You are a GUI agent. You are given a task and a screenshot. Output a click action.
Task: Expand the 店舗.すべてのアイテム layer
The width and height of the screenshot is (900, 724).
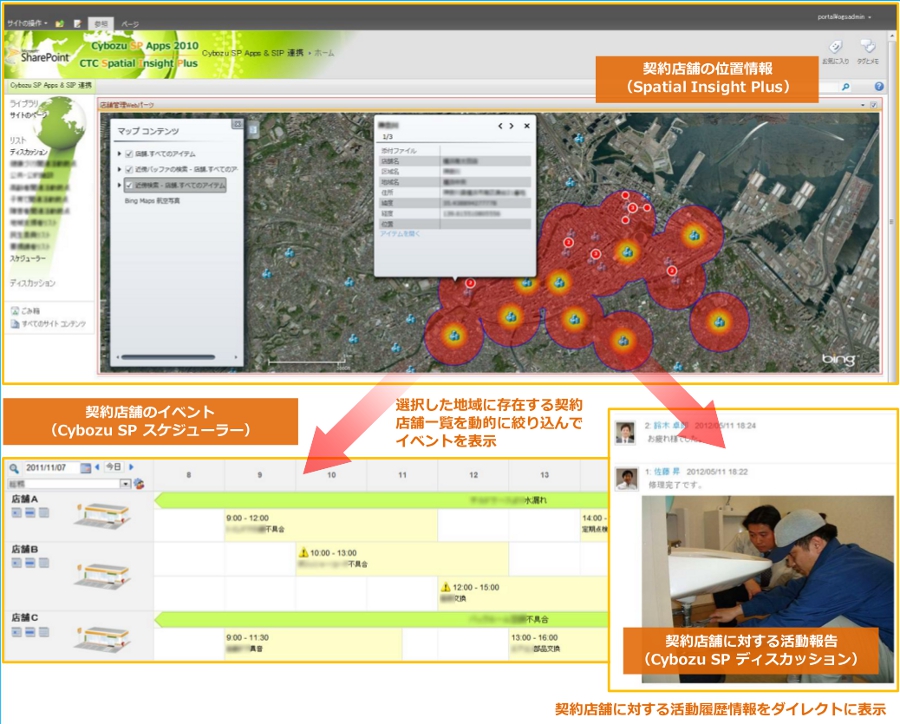point(119,154)
